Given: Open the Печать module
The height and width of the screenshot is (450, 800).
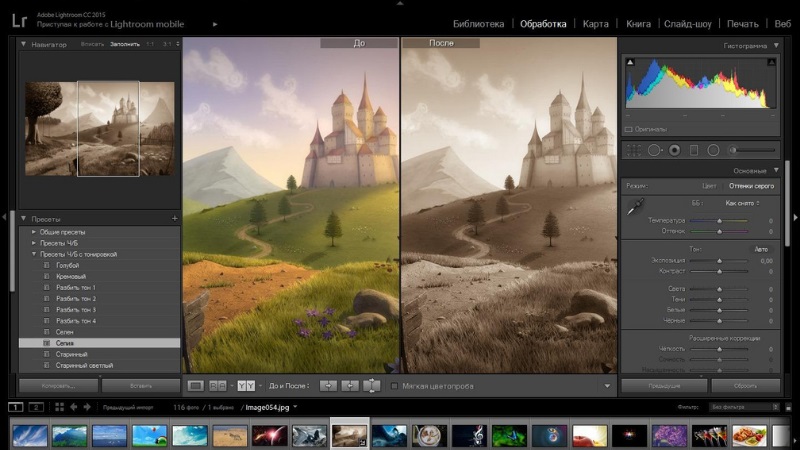Looking at the screenshot, I should 742,23.
